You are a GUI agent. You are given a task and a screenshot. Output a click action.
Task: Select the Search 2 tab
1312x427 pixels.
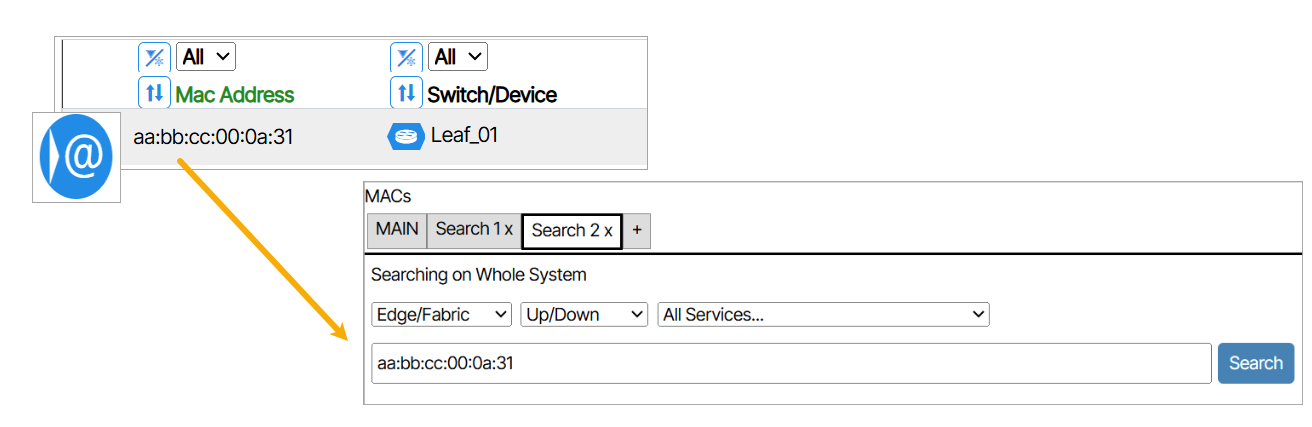point(565,230)
